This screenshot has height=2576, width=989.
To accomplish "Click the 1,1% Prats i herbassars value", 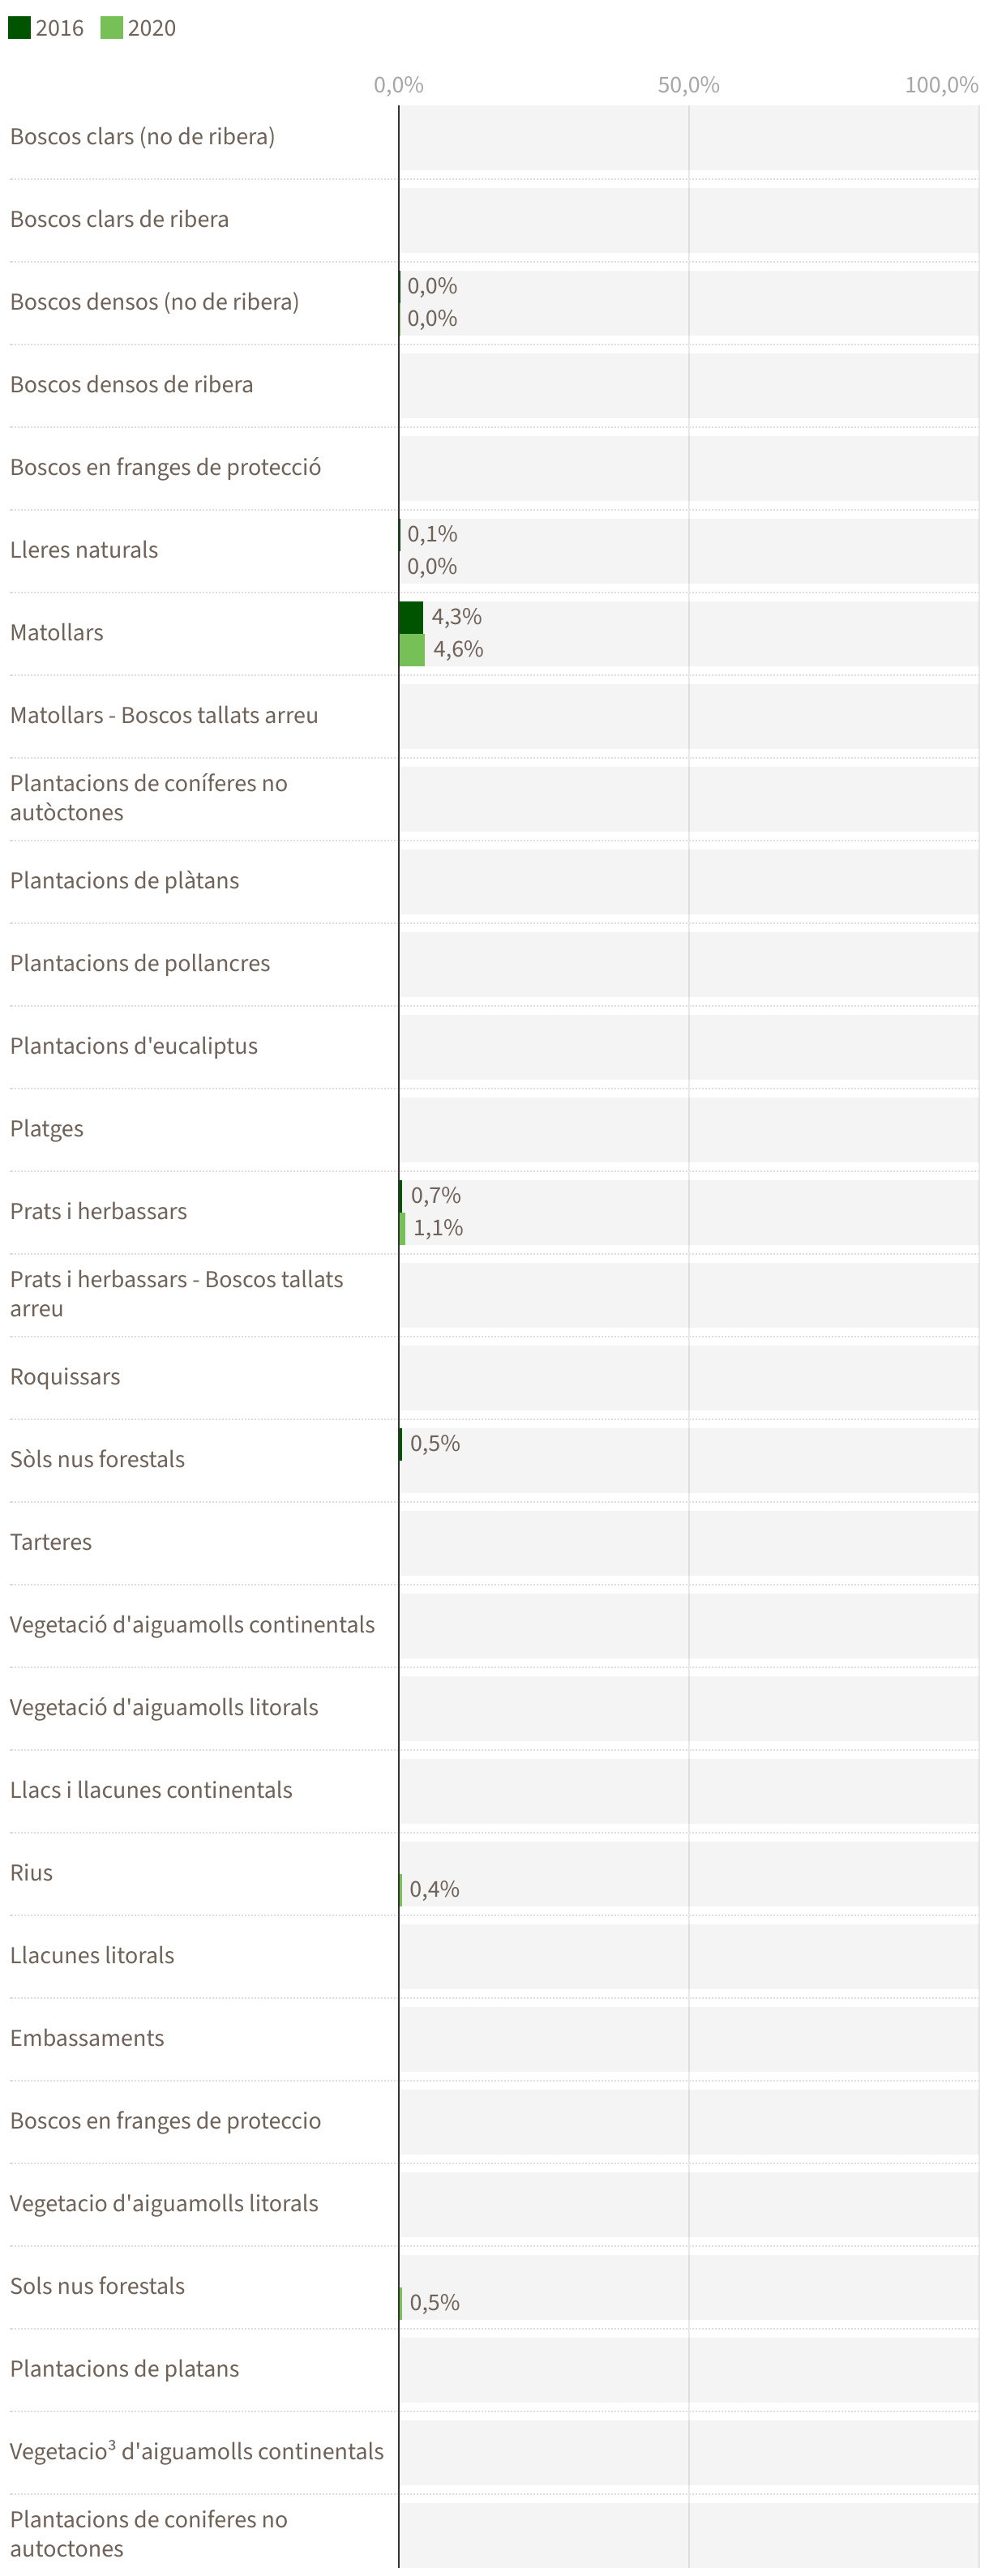I will 438,1228.
